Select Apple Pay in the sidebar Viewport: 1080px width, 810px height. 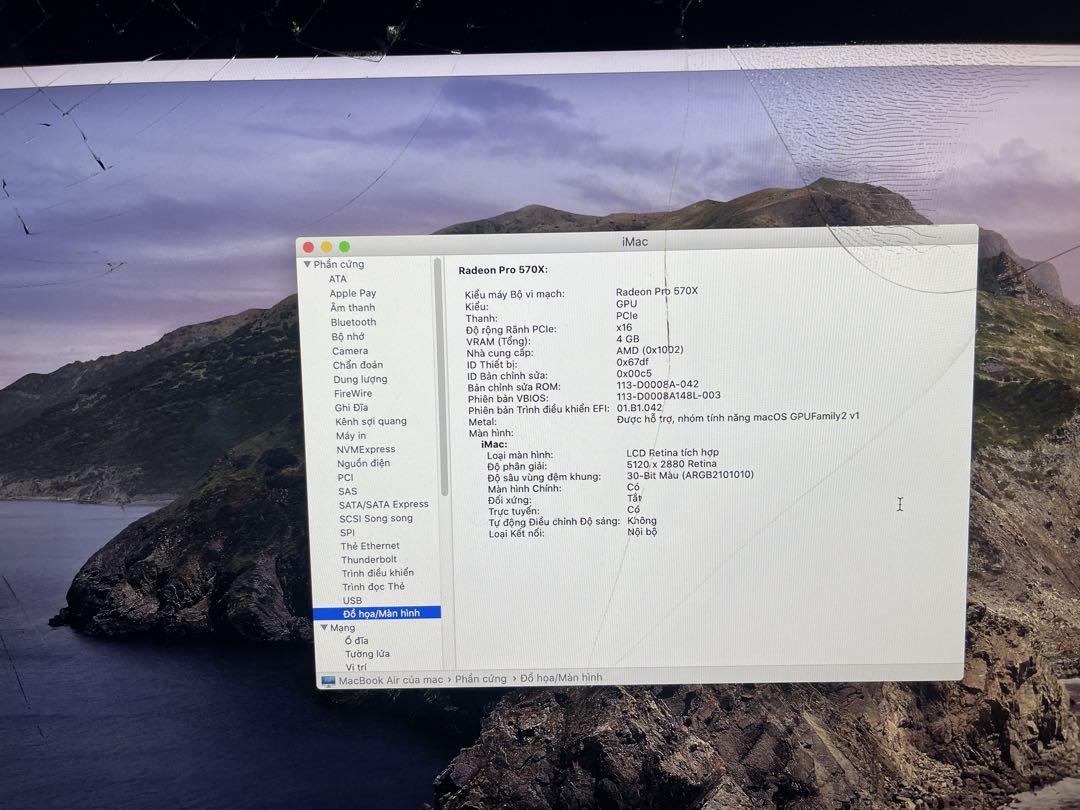(x=353, y=293)
